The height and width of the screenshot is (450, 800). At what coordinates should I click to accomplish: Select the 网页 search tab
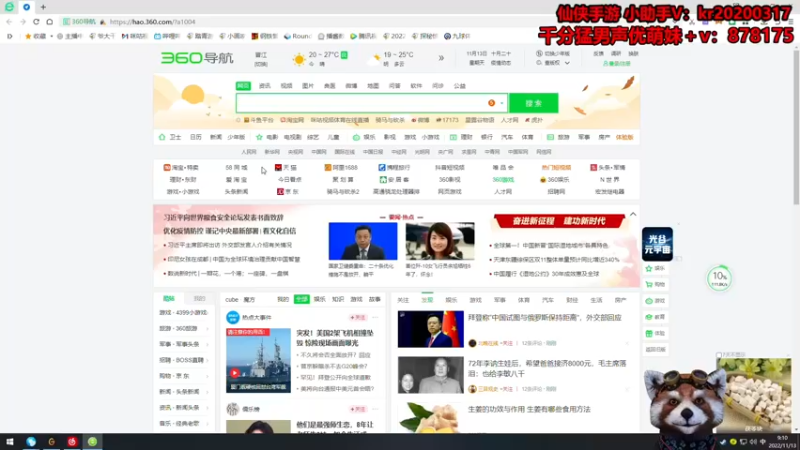point(243,86)
